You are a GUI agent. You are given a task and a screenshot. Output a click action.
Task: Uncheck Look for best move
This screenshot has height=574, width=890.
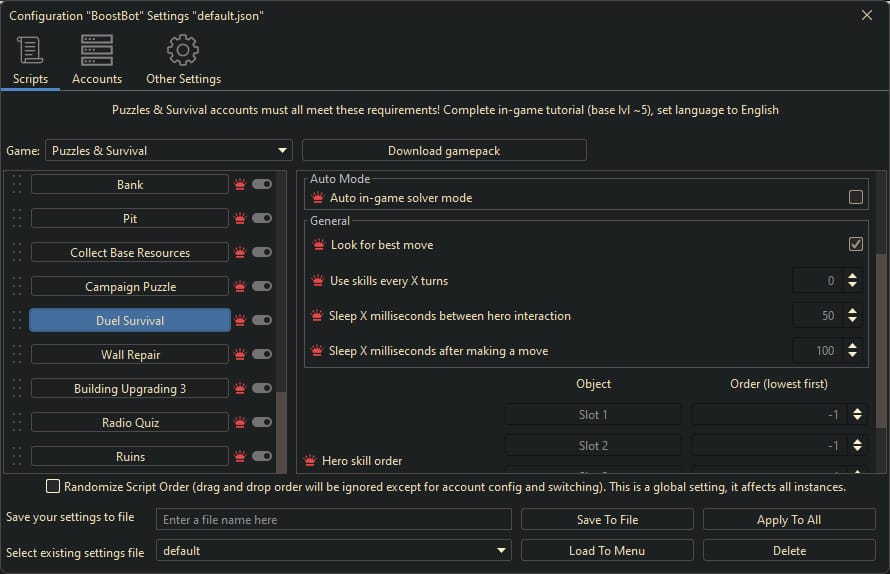[855, 244]
